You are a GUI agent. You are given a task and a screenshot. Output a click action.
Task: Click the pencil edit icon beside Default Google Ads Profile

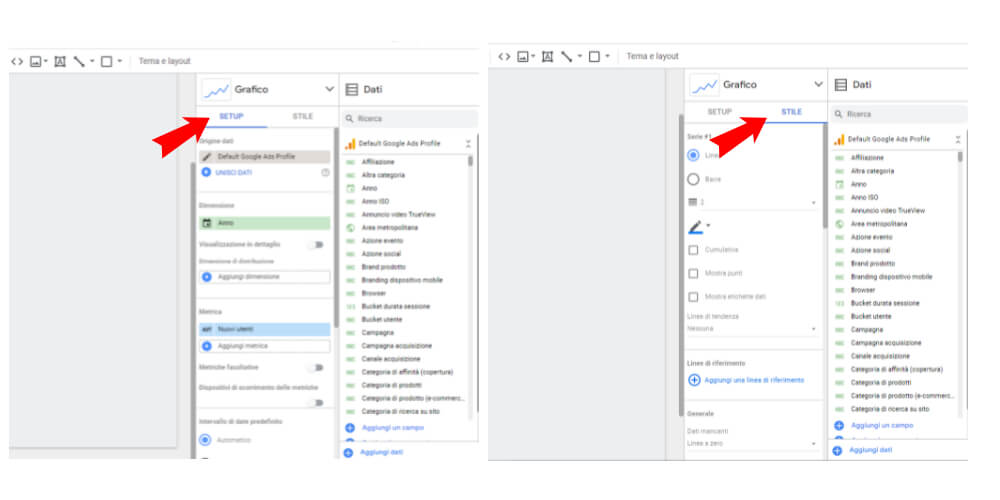tap(207, 157)
